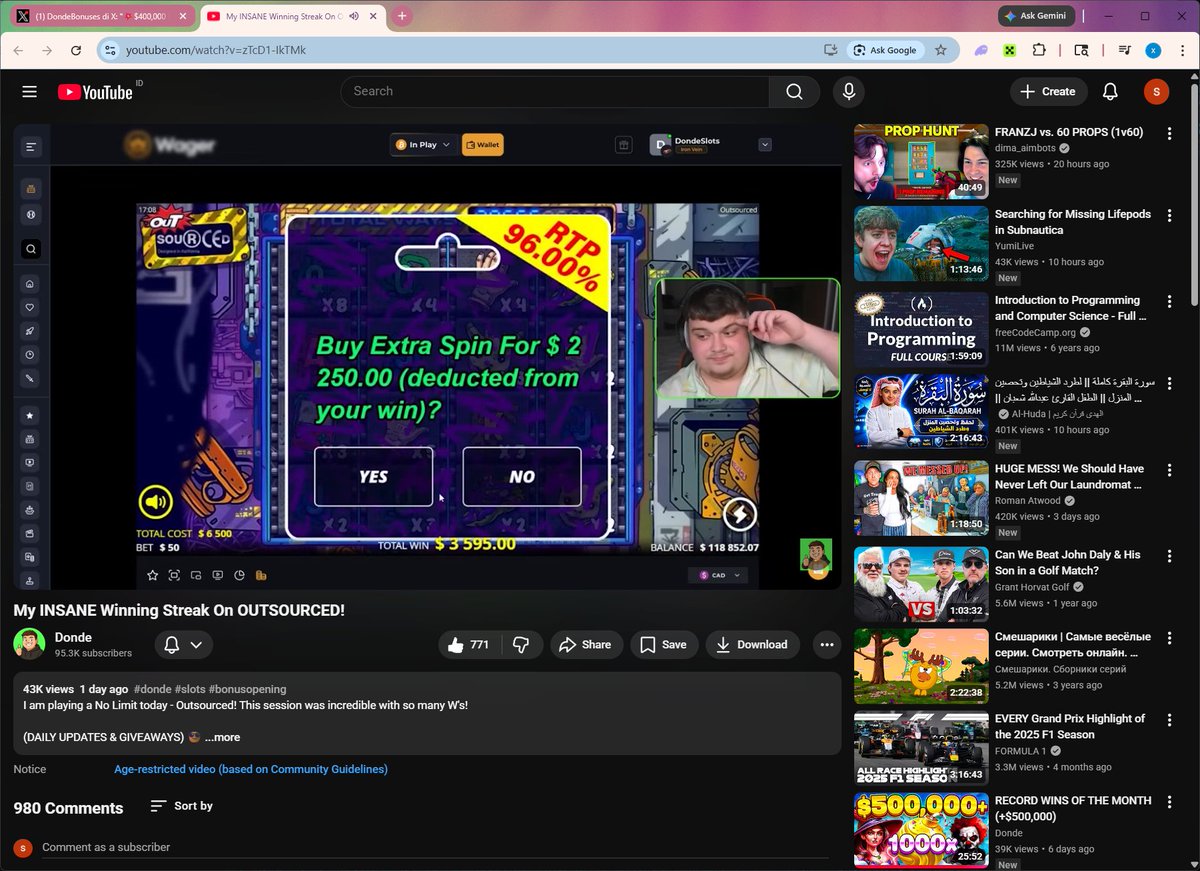The width and height of the screenshot is (1200, 871).
Task: Open options for RECORD WINS OF THE MONTH video
Action: point(1169,802)
